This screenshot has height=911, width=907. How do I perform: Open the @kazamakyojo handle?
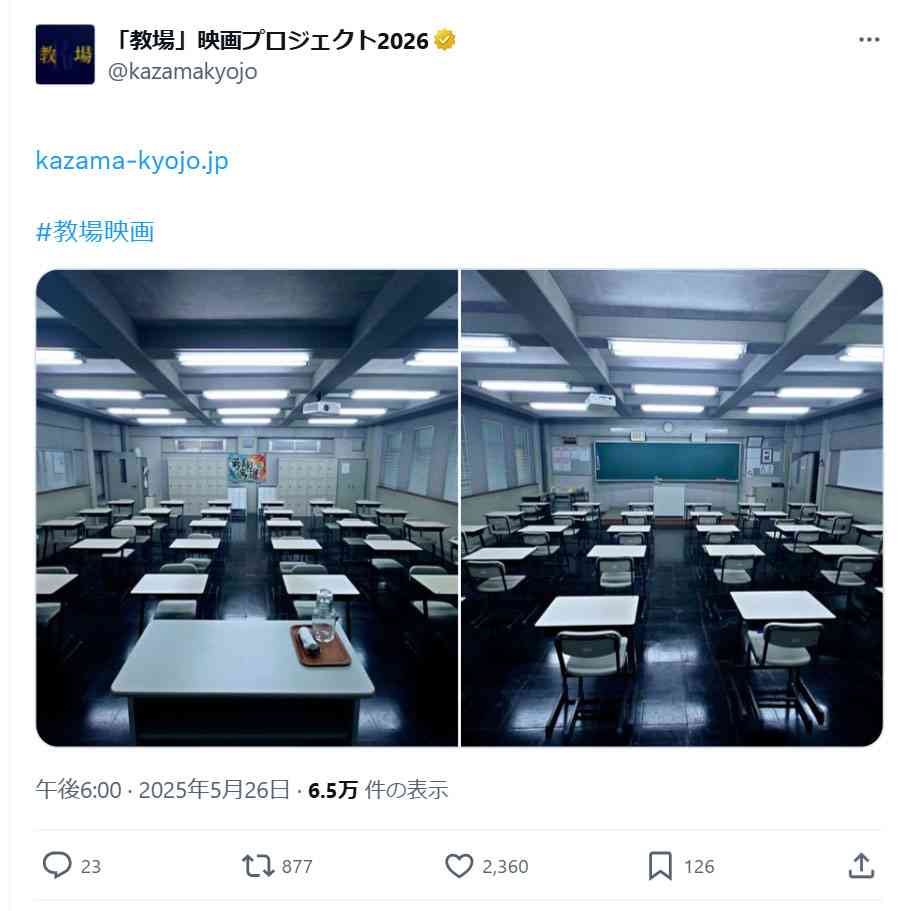click(x=182, y=72)
